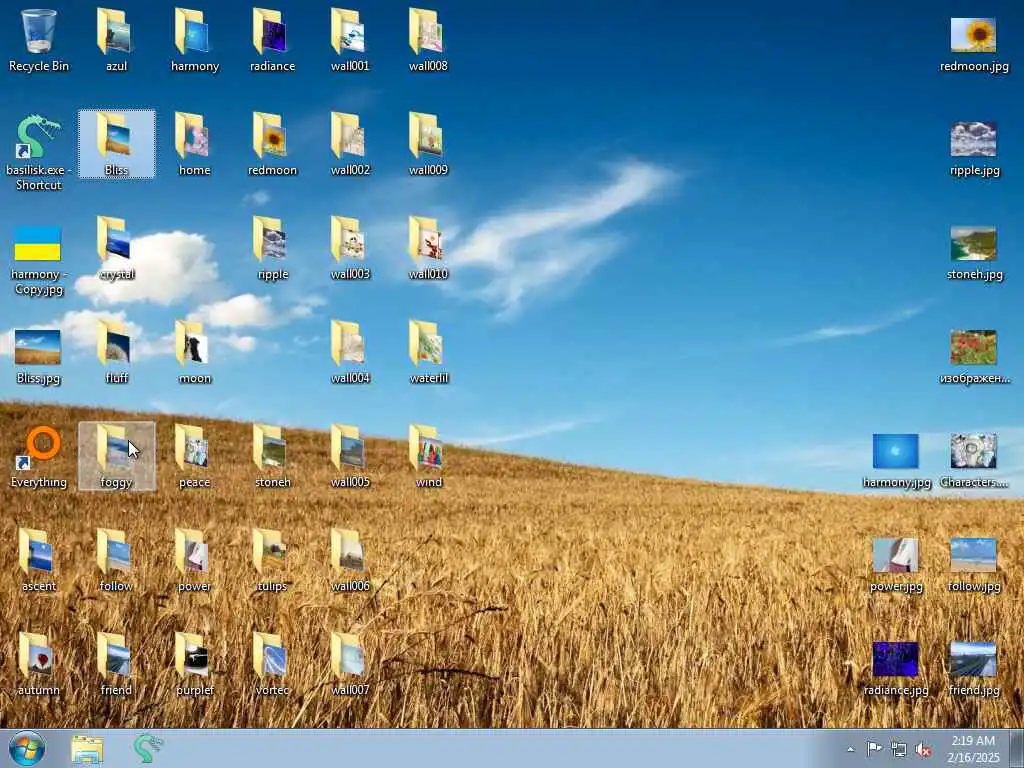
Task: Click the harmony folder on desktop
Action: (195, 40)
